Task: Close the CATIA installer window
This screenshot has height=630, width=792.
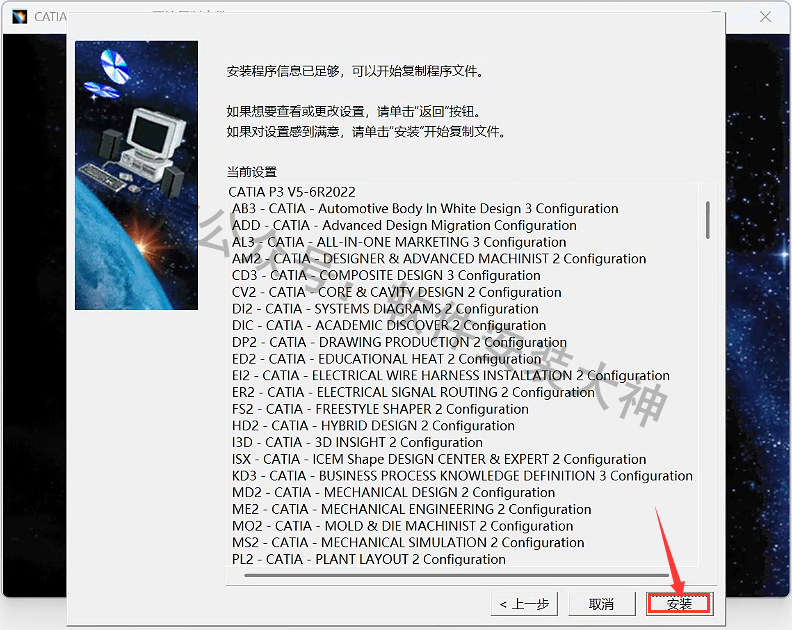Action: [x=765, y=17]
